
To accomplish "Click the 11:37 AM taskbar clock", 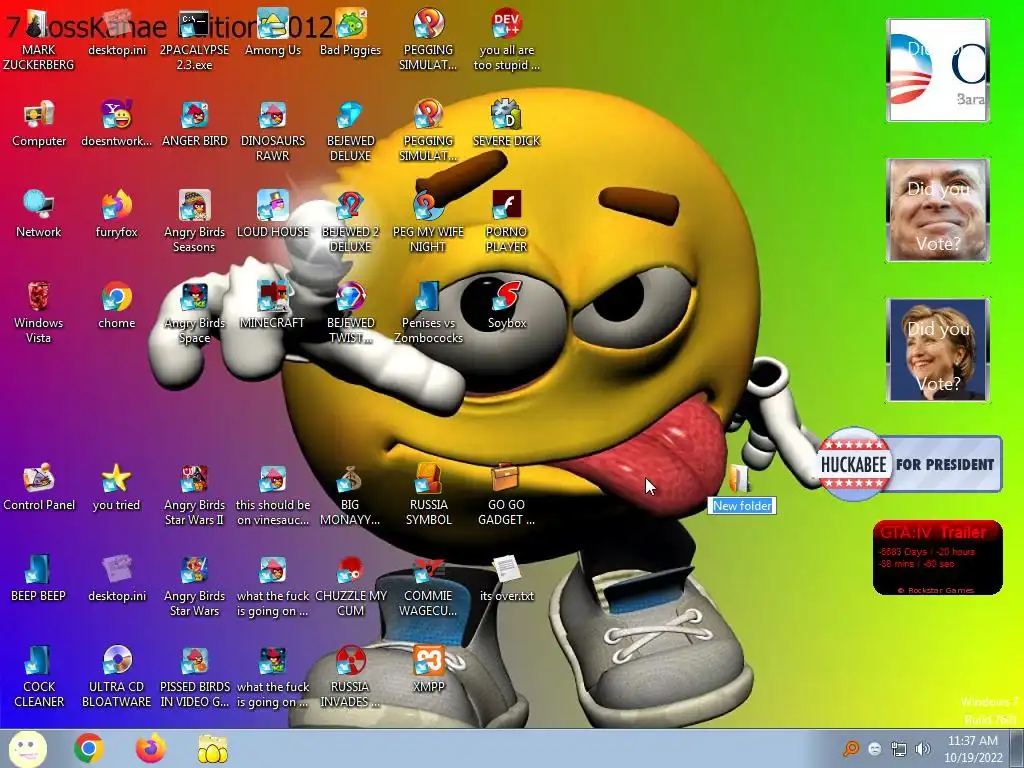I will click(972, 749).
